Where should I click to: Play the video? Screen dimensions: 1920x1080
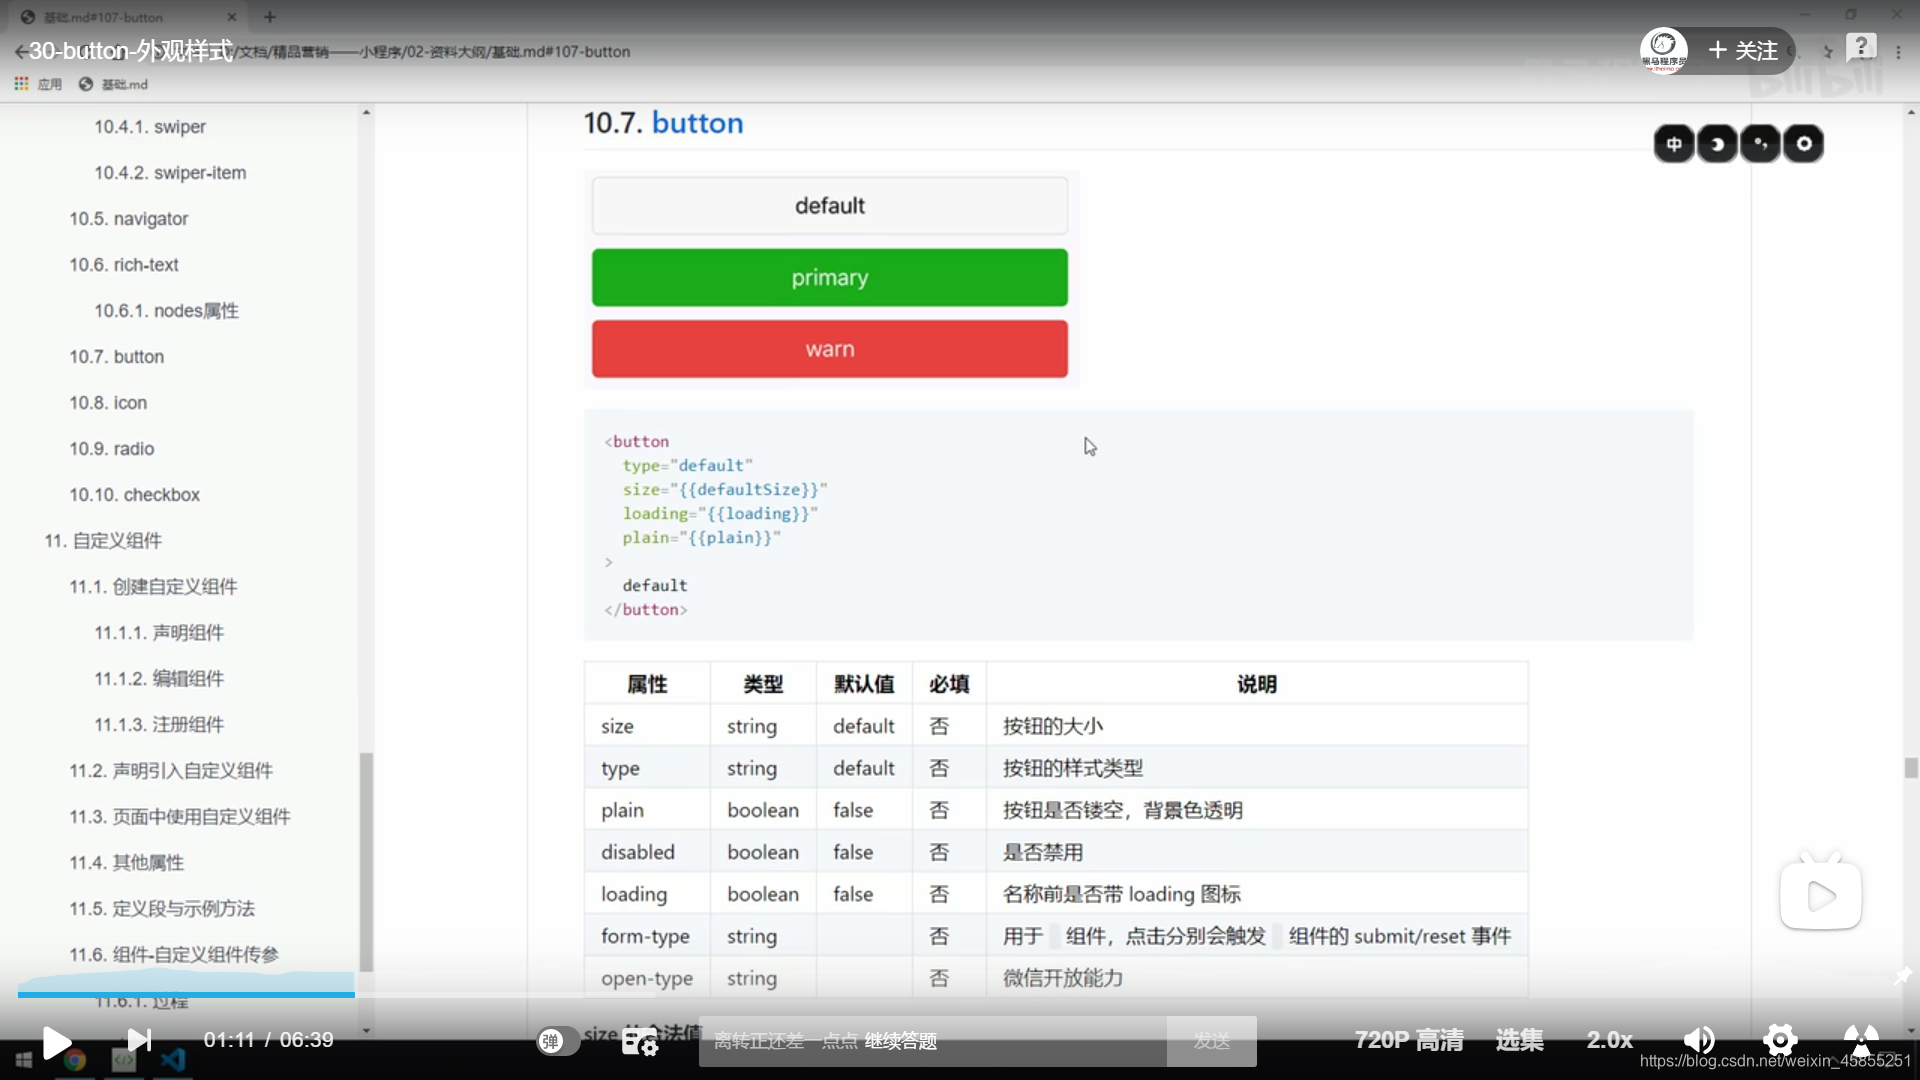(56, 1042)
